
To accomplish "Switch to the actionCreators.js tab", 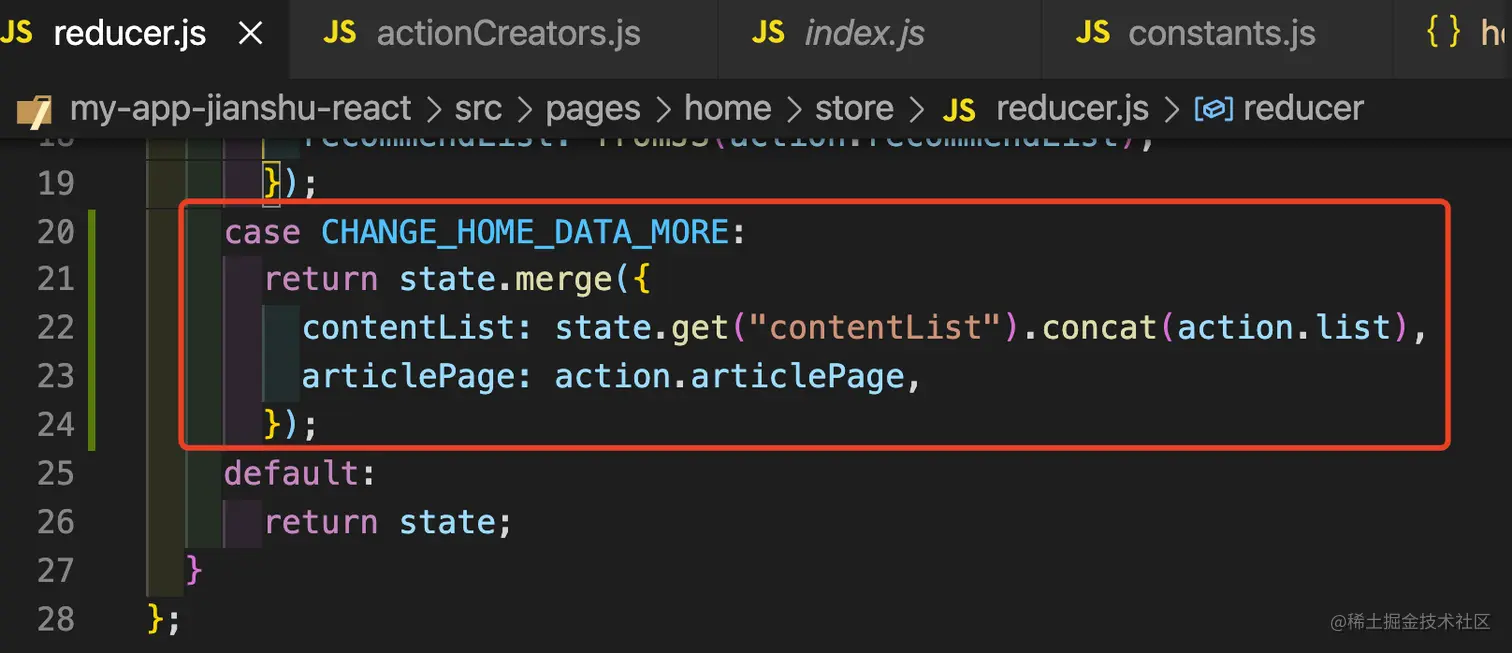I will (507, 34).
